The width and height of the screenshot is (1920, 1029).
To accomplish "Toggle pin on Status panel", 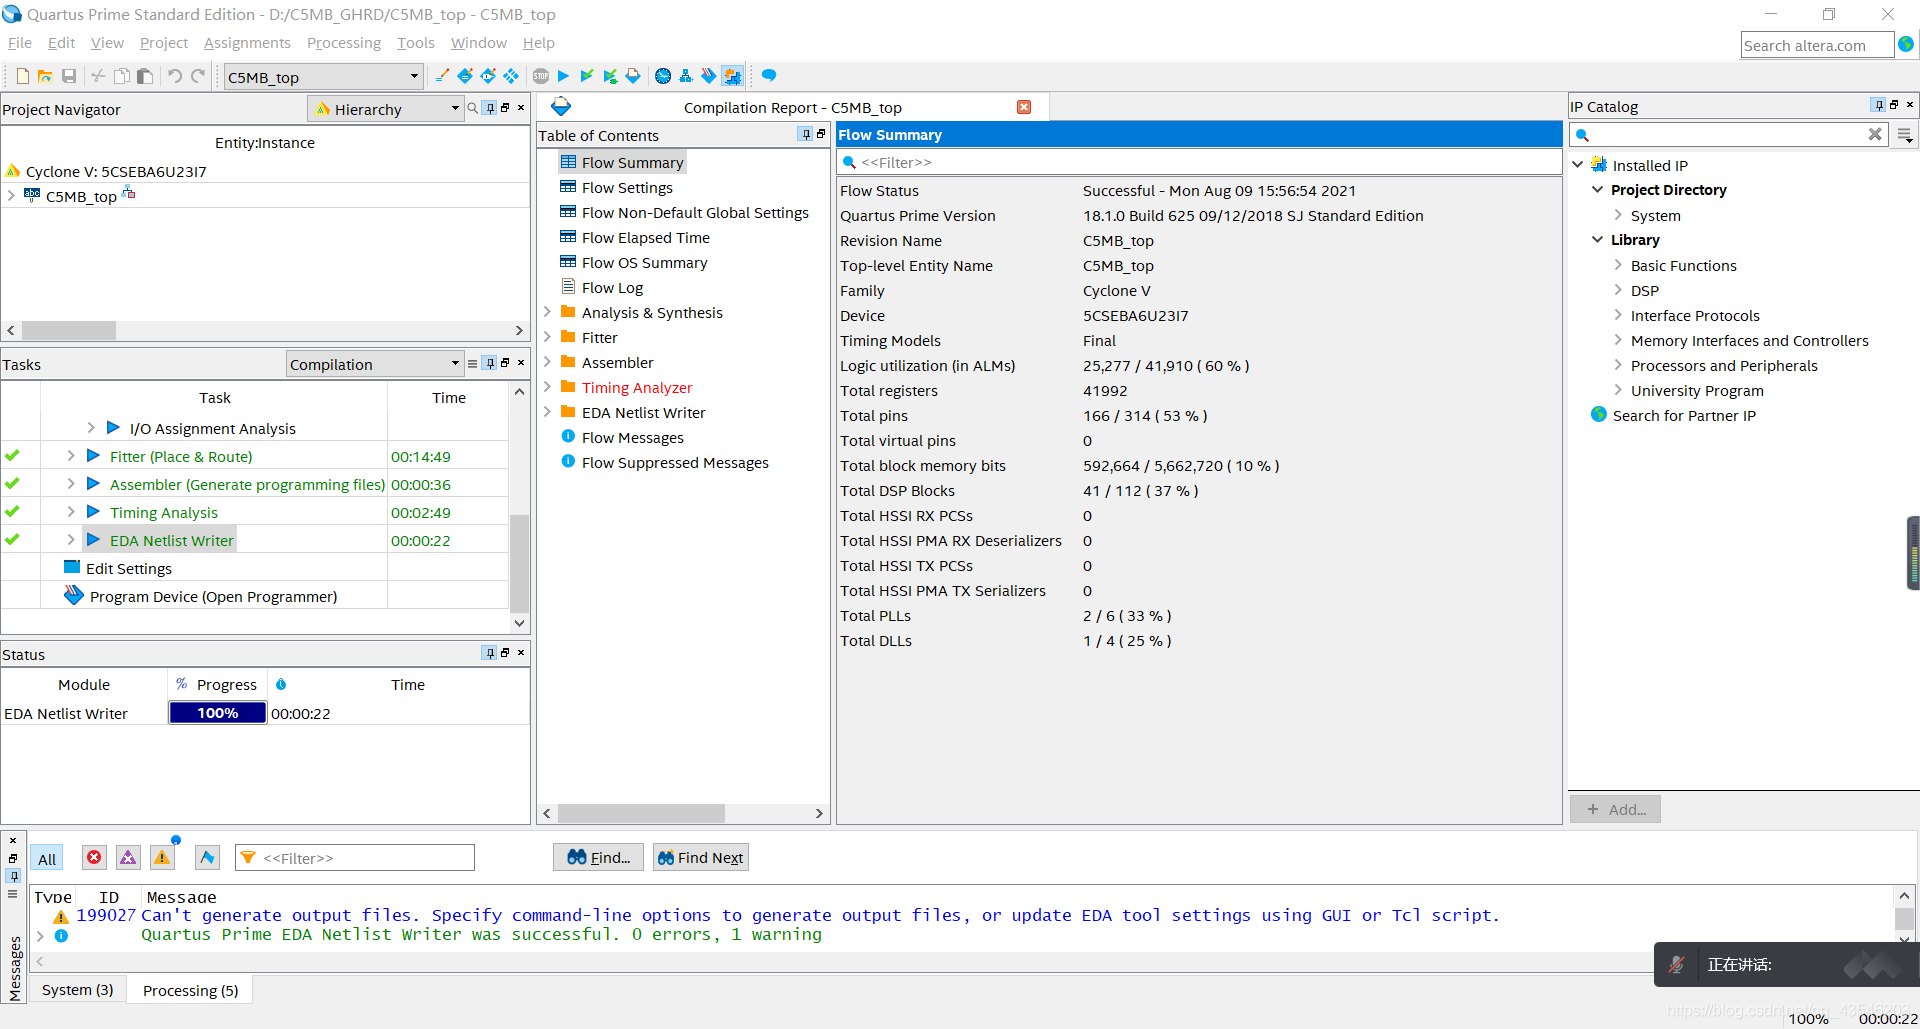I will pyautogui.click(x=490, y=653).
